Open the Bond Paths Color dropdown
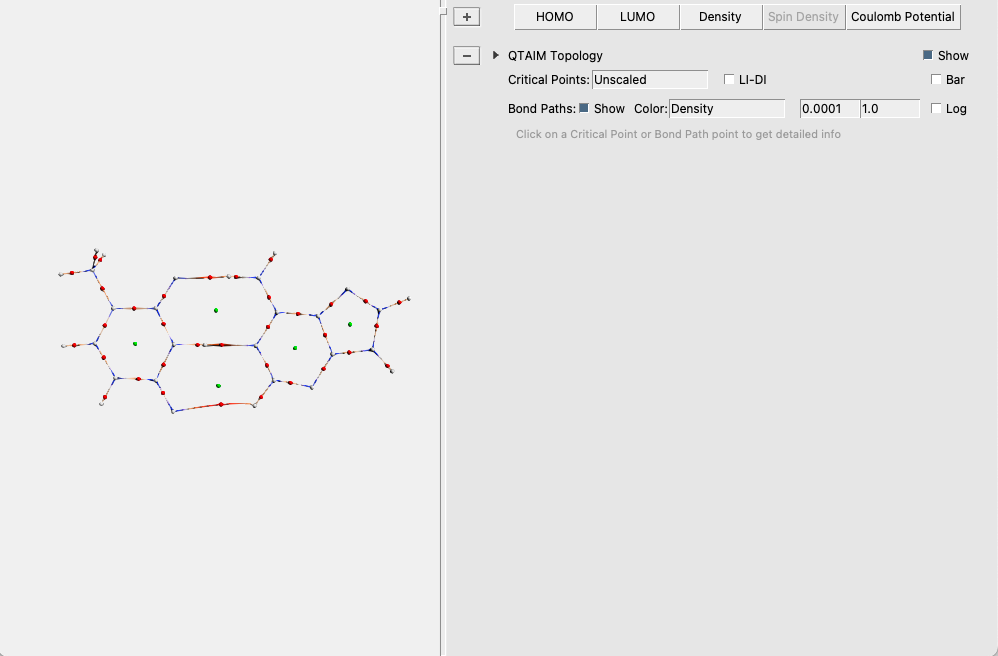The height and width of the screenshot is (656, 998). click(x=728, y=108)
